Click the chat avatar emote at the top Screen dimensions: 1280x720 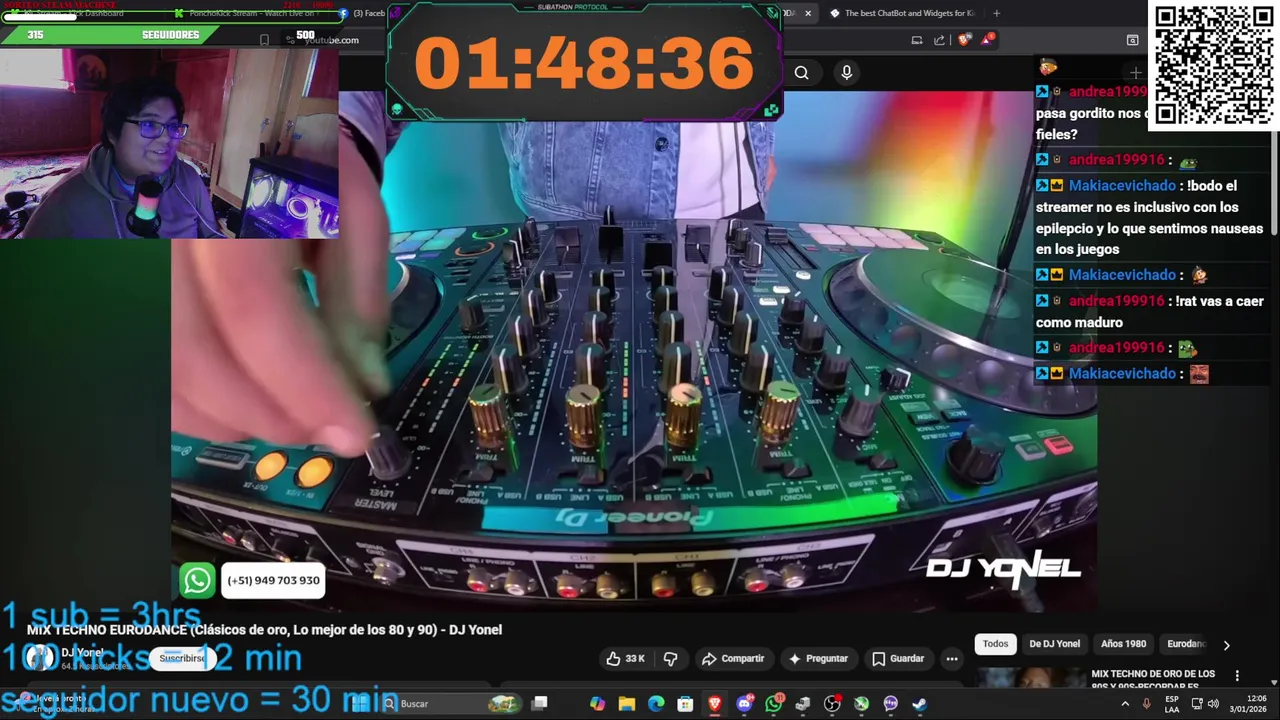click(x=1048, y=67)
